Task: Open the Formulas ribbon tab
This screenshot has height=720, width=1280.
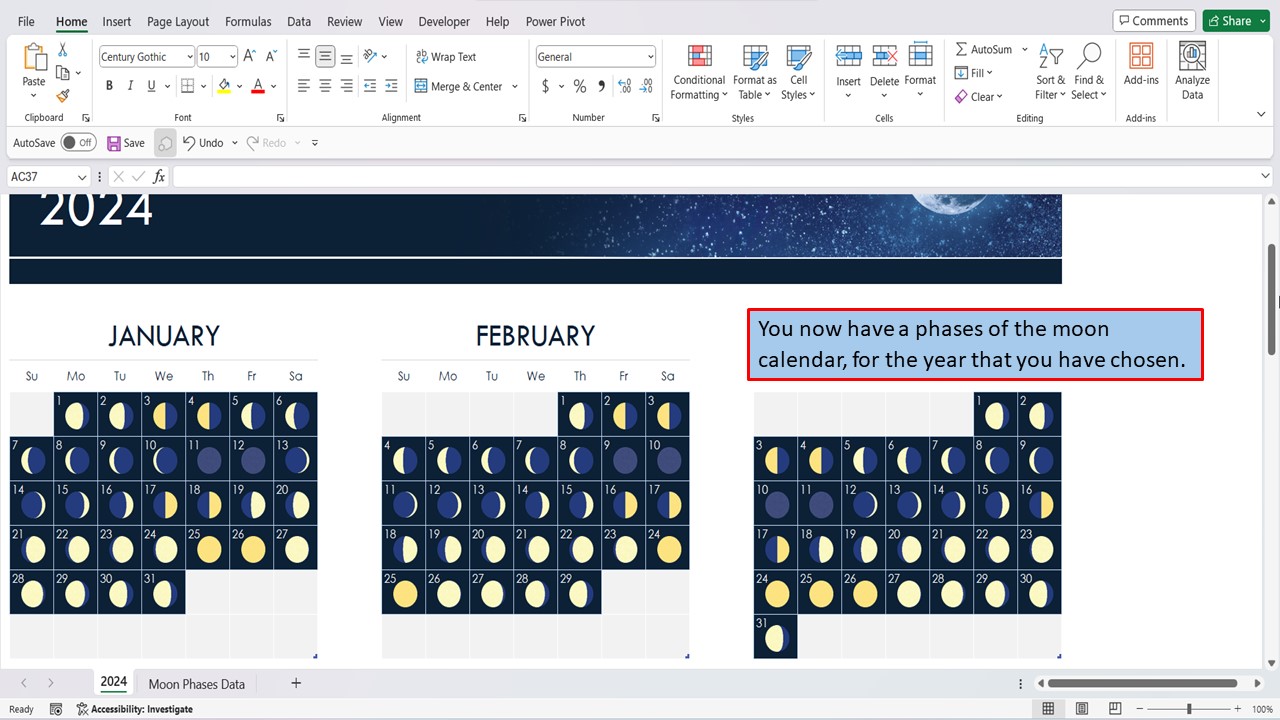Action: point(247,21)
